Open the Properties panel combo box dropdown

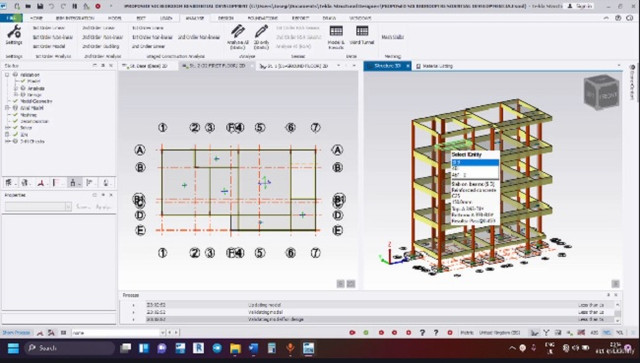[x=68, y=207]
